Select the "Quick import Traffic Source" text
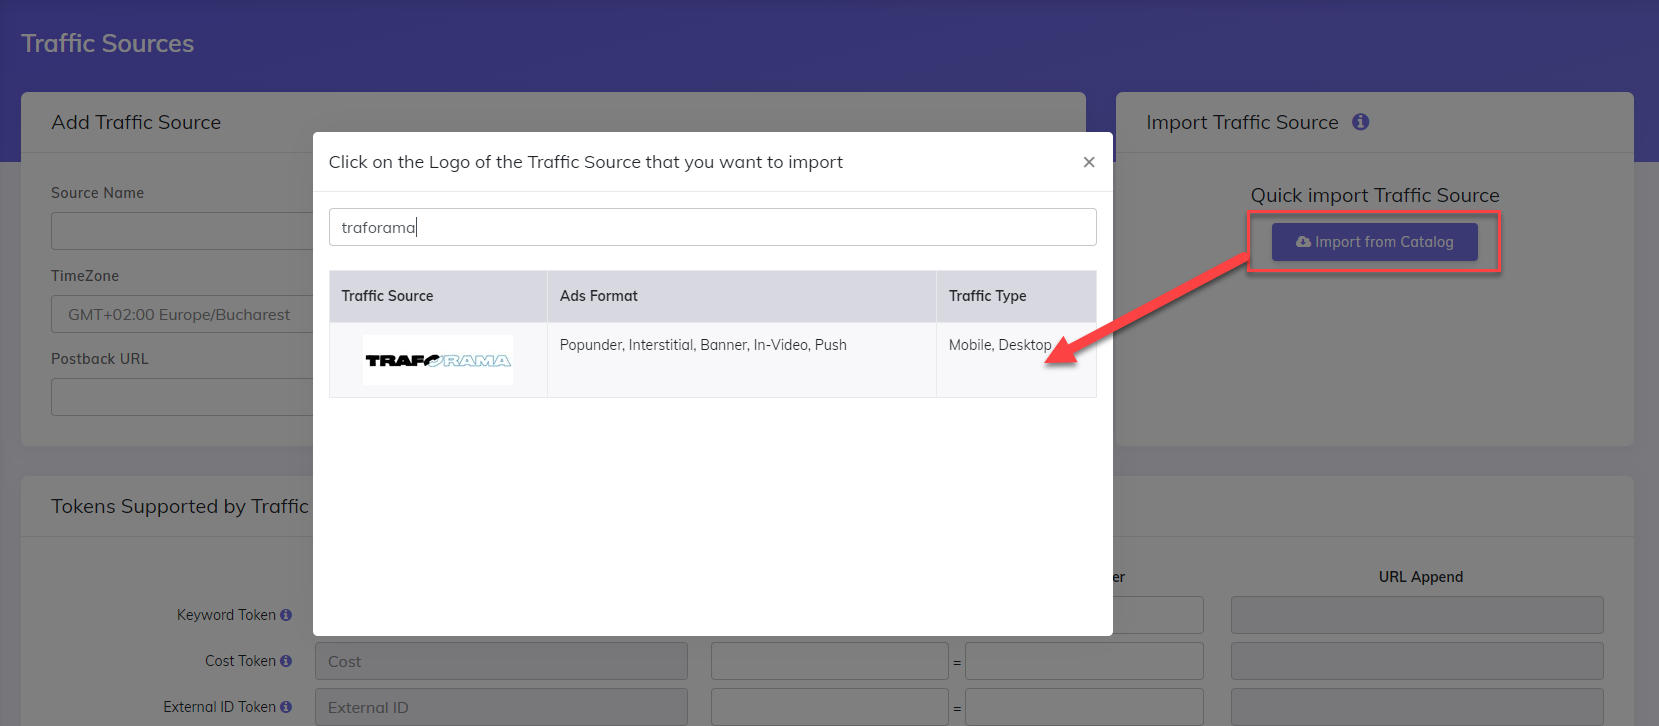This screenshot has width=1659, height=726. coord(1375,195)
